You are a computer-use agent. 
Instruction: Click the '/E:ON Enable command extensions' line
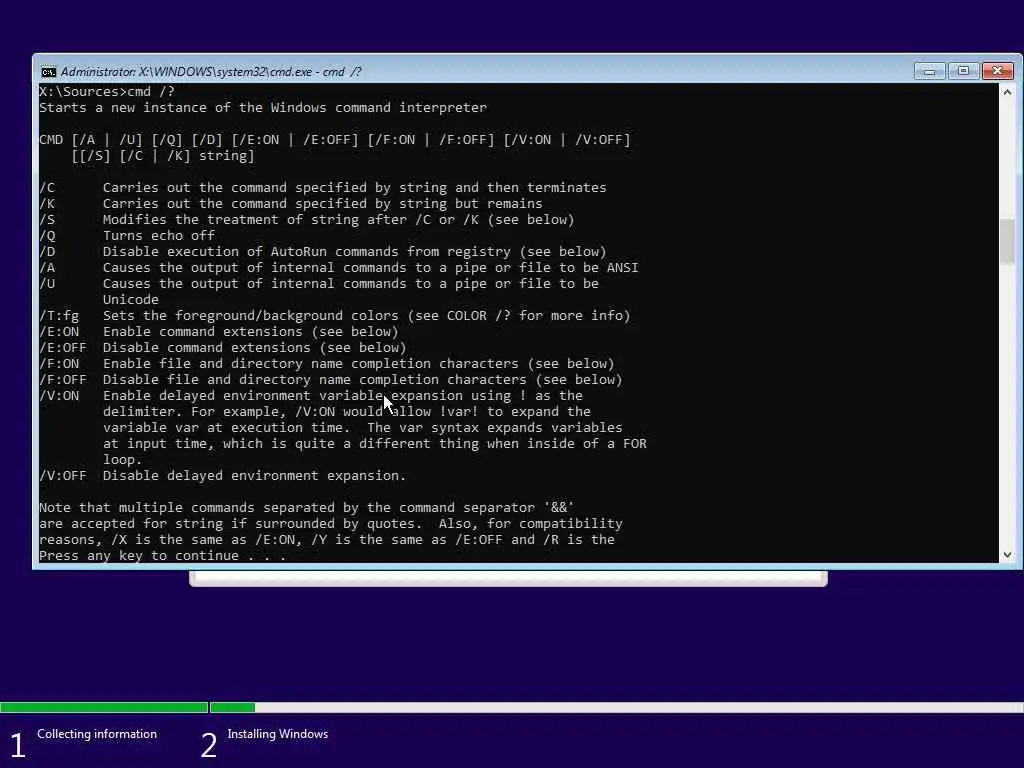[x=219, y=332]
